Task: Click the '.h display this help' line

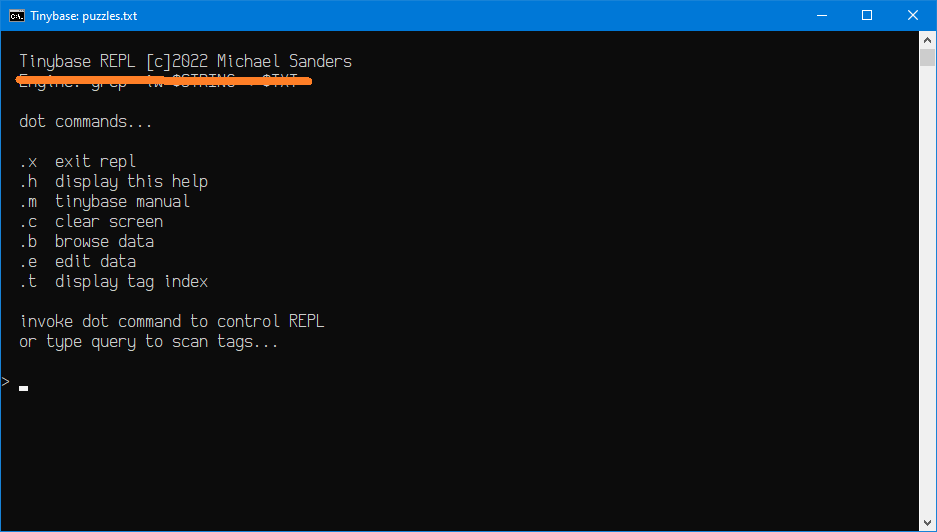Action: (x=114, y=182)
